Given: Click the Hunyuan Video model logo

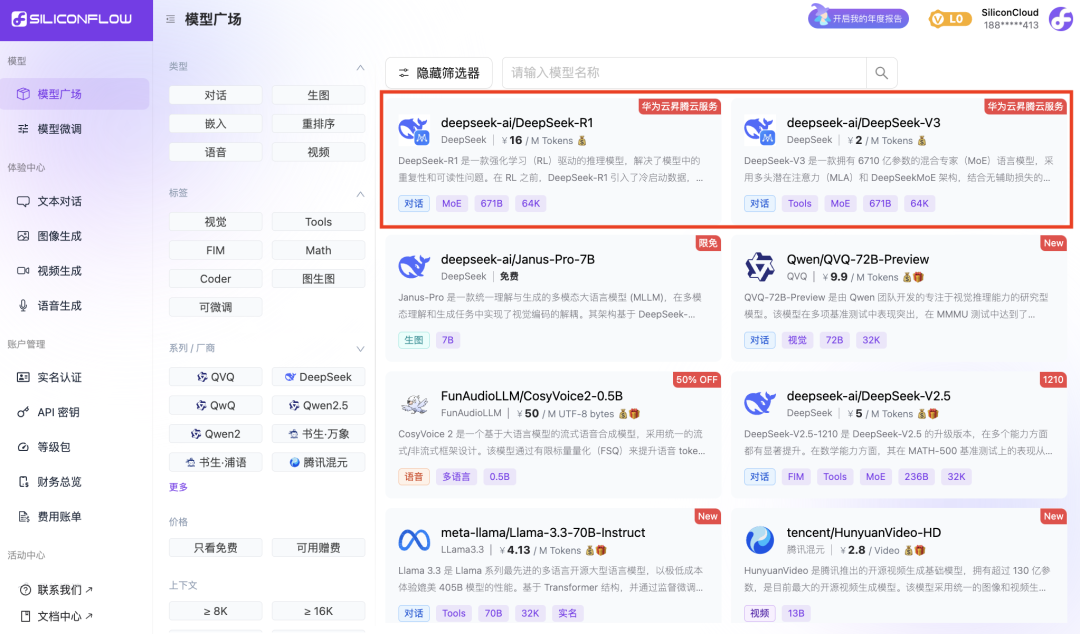Looking at the screenshot, I should [760, 540].
